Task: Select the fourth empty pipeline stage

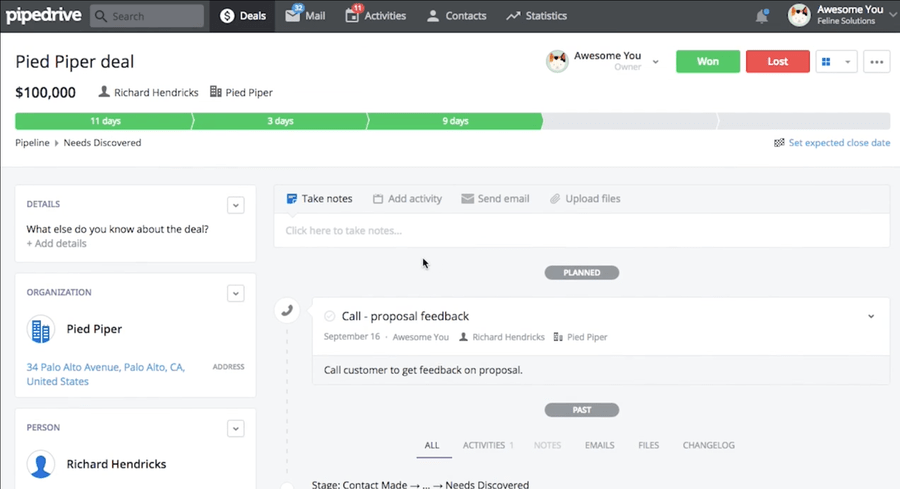Action: (630, 121)
